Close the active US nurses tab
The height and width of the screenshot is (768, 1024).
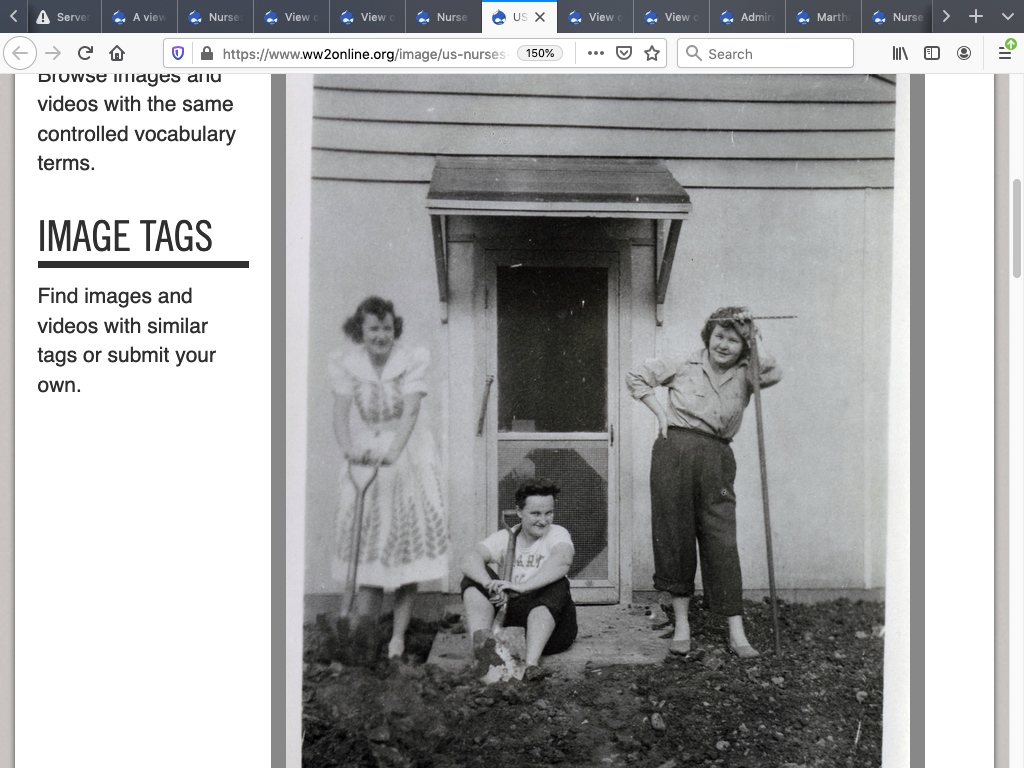(541, 17)
